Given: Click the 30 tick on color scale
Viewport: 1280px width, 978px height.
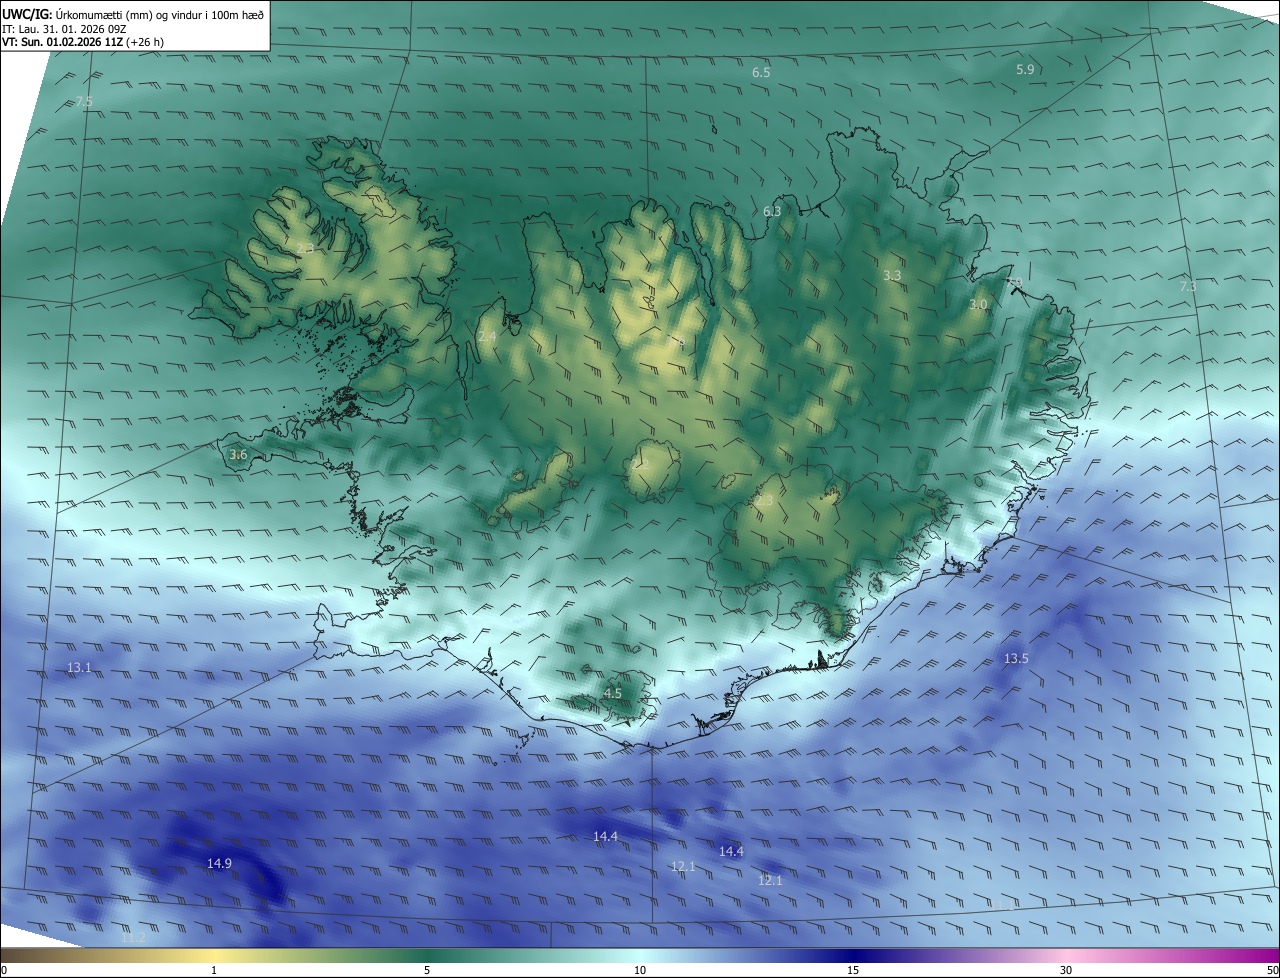Looking at the screenshot, I should click(1066, 970).
